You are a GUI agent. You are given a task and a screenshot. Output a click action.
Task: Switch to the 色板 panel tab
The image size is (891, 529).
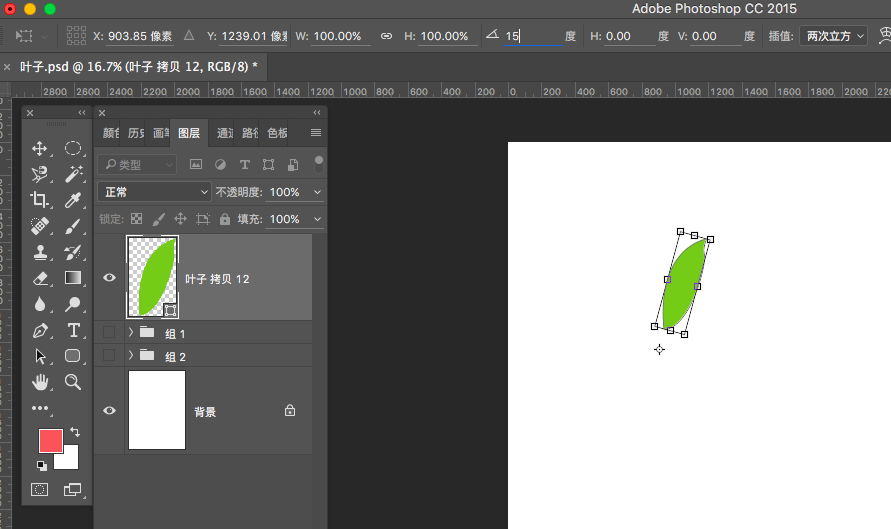[x=277, y=133]
